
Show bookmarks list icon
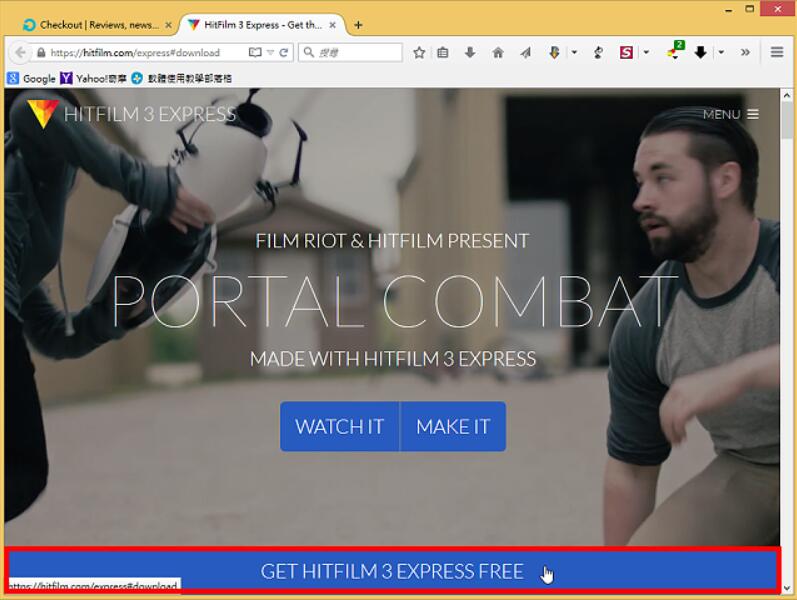click(x=443, y=52)
